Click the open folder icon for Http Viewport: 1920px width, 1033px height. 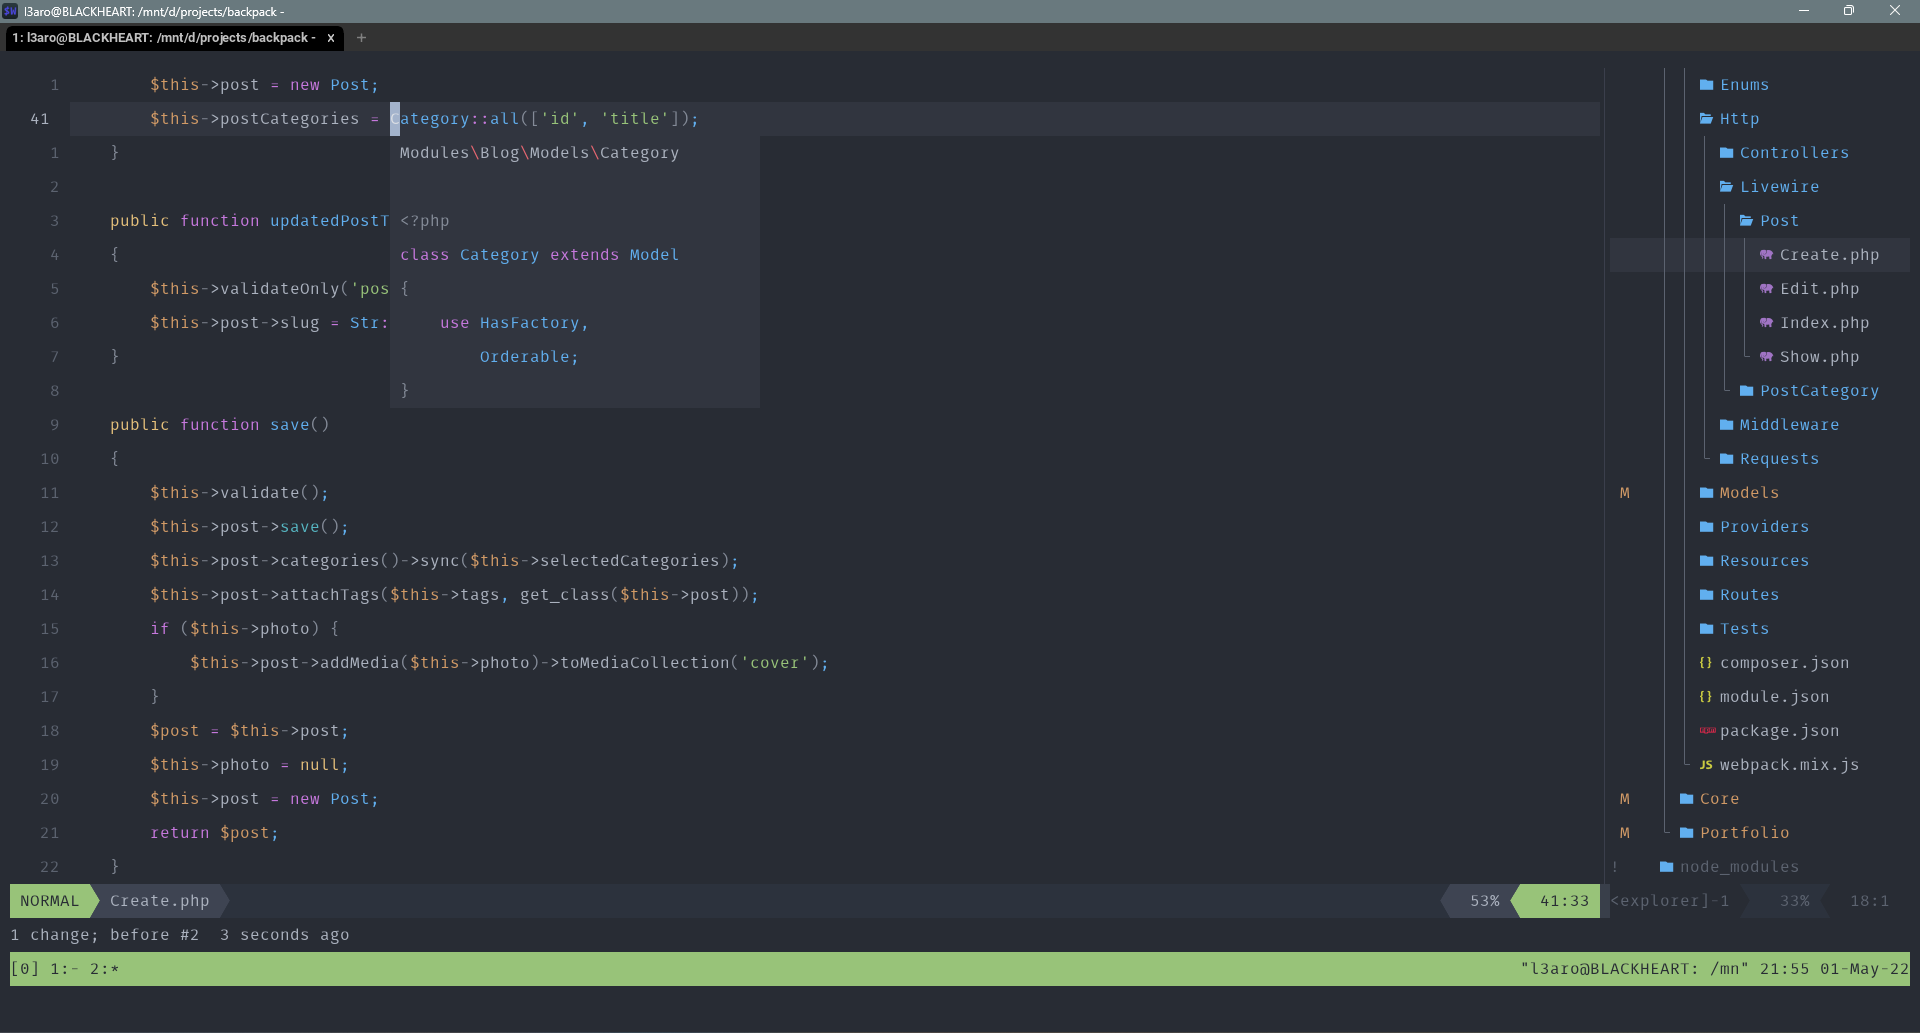tap(1706, 119)
